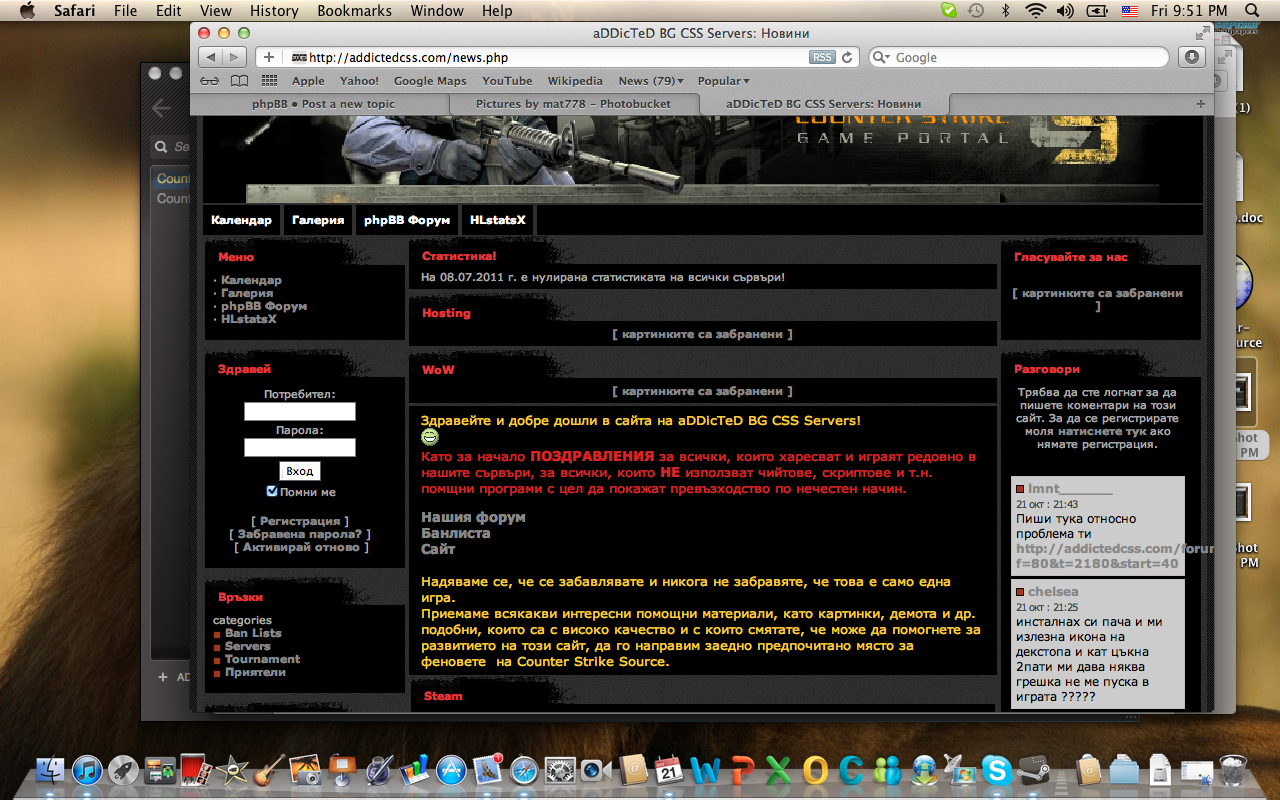Switch to the Photobucket tab
Viewport: 1280px width, 800px height.
coord(573,102)
